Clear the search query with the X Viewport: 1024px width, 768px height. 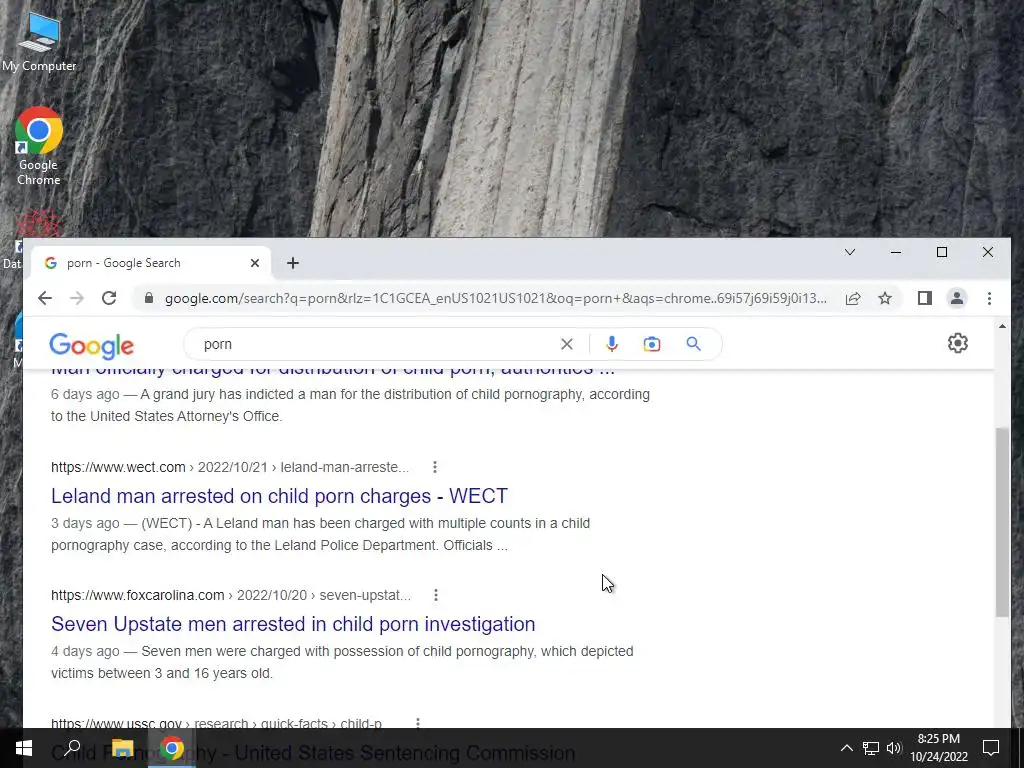566,344
